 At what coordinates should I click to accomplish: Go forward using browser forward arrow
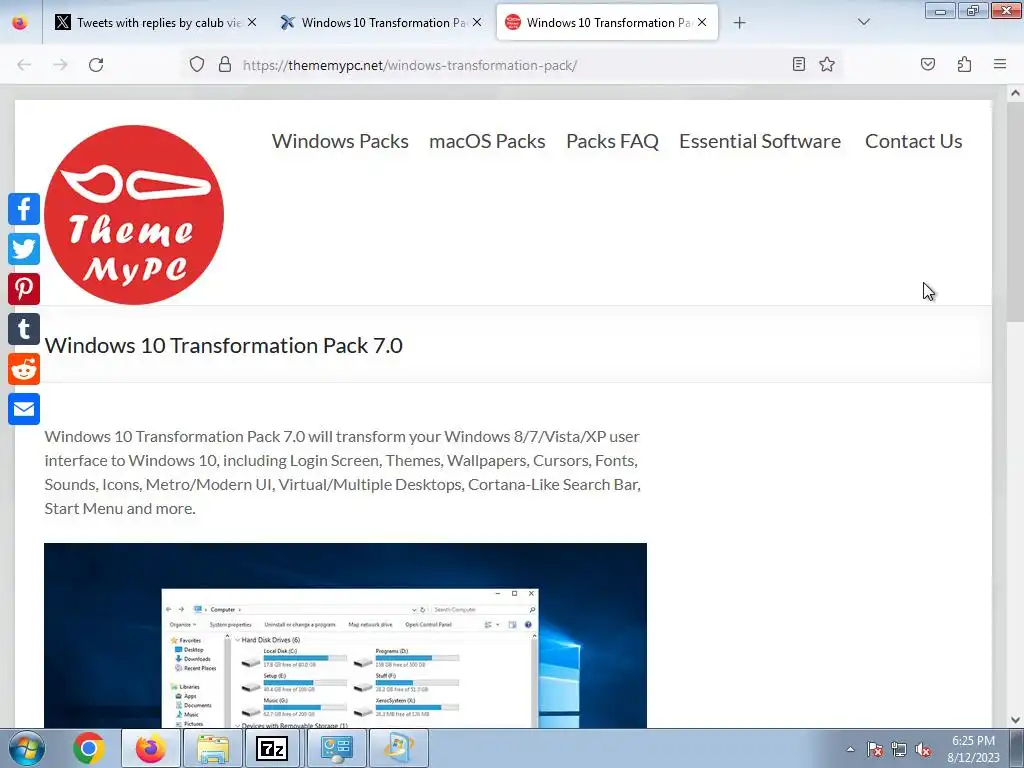tap(60, 65)
